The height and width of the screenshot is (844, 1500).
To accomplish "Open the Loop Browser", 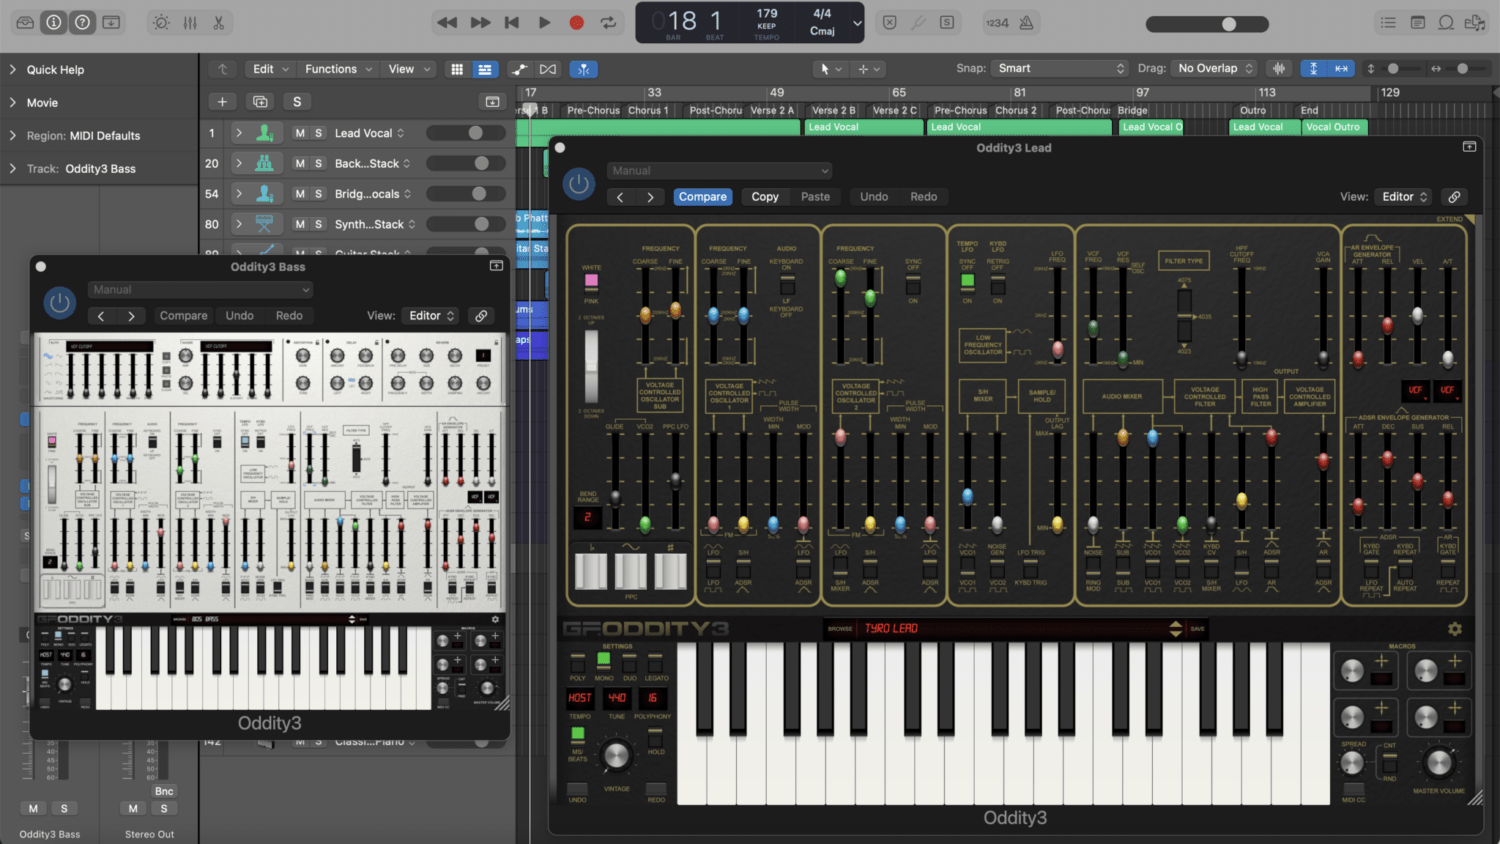I will click(1446, 22).
